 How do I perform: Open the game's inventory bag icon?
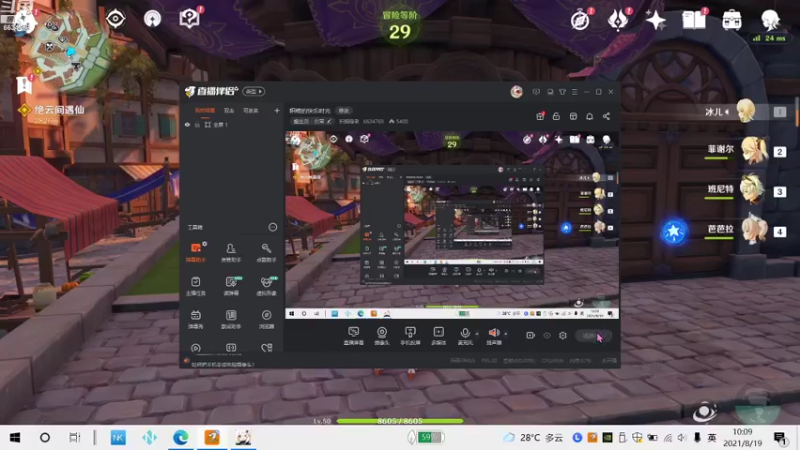(x=732, y=20)
